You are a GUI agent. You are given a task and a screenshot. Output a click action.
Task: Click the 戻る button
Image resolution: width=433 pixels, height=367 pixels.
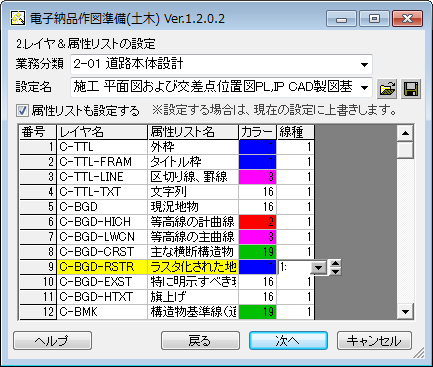(200, 341)
